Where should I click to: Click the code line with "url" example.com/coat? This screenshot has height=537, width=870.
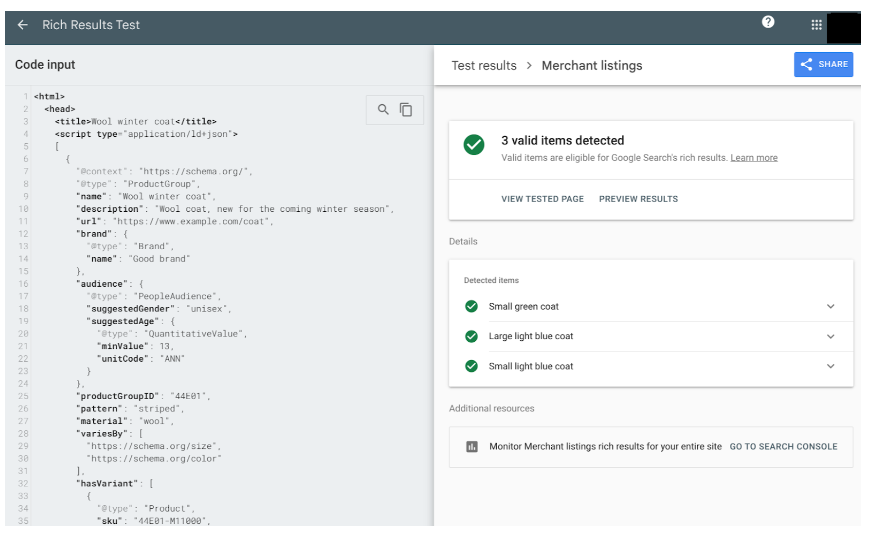175,221
